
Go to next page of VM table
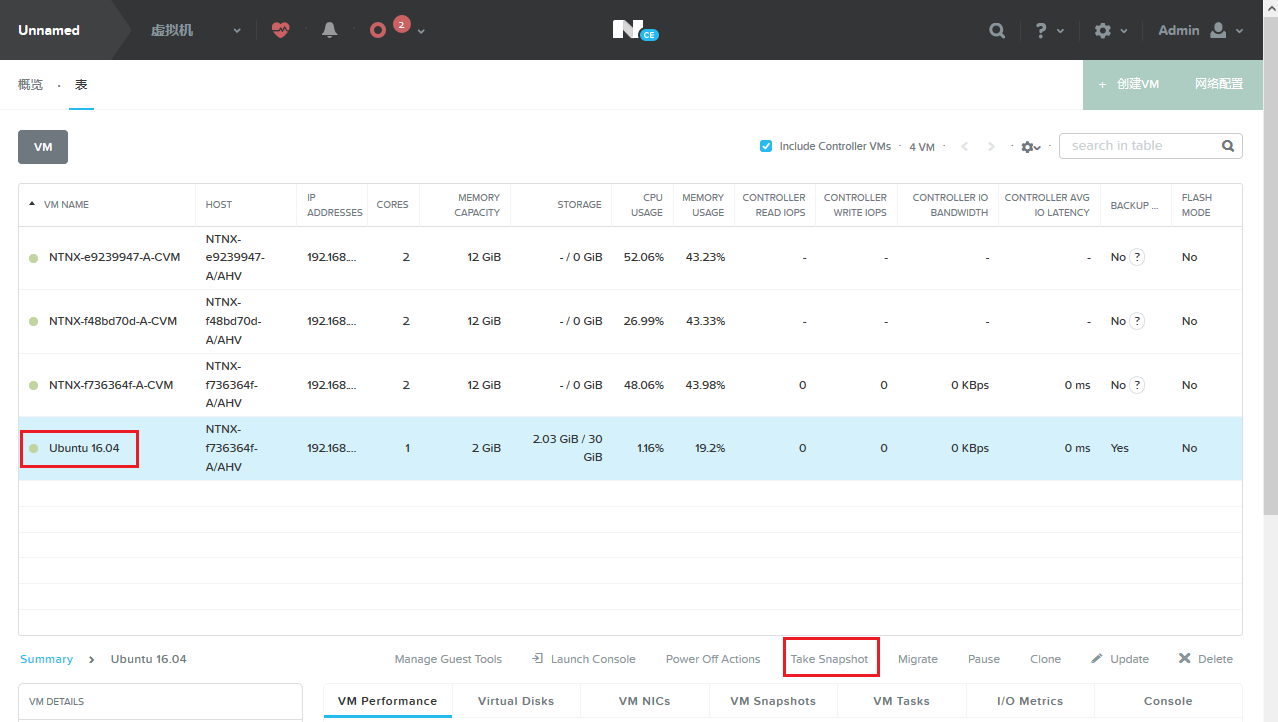[x=991, y=147]
